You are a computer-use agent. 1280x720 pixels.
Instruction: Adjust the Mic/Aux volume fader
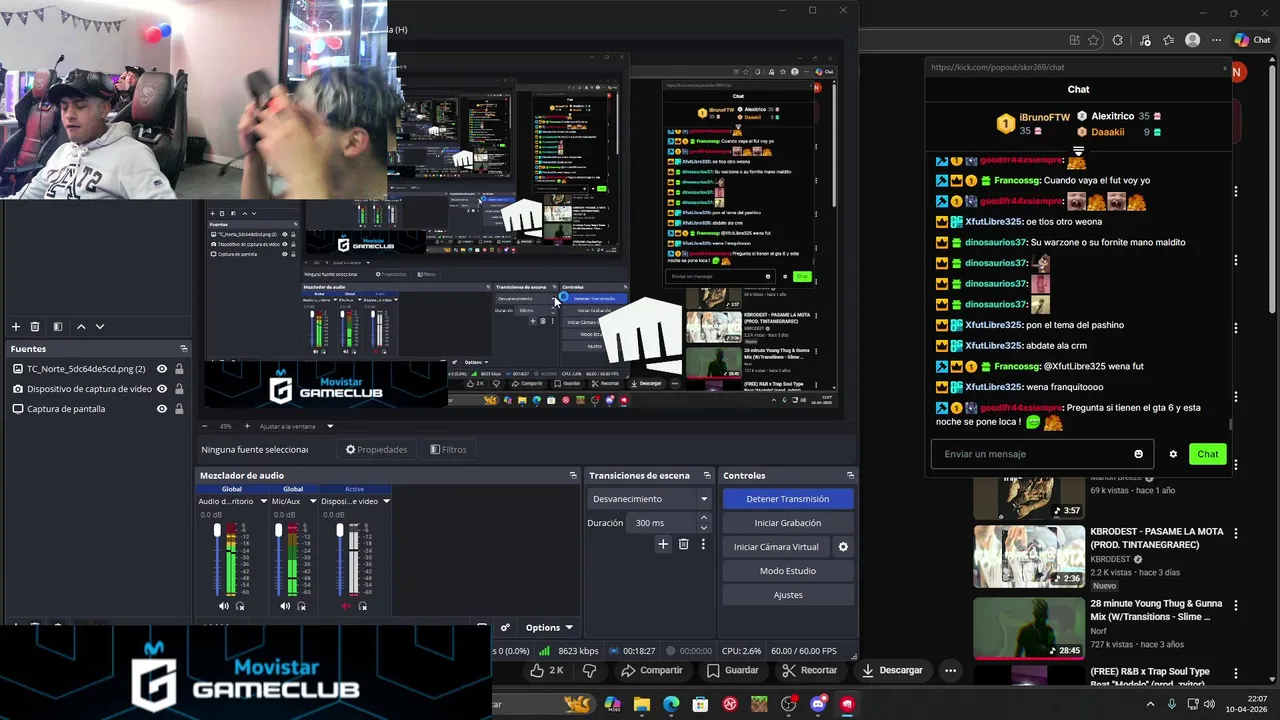[278, 530]
